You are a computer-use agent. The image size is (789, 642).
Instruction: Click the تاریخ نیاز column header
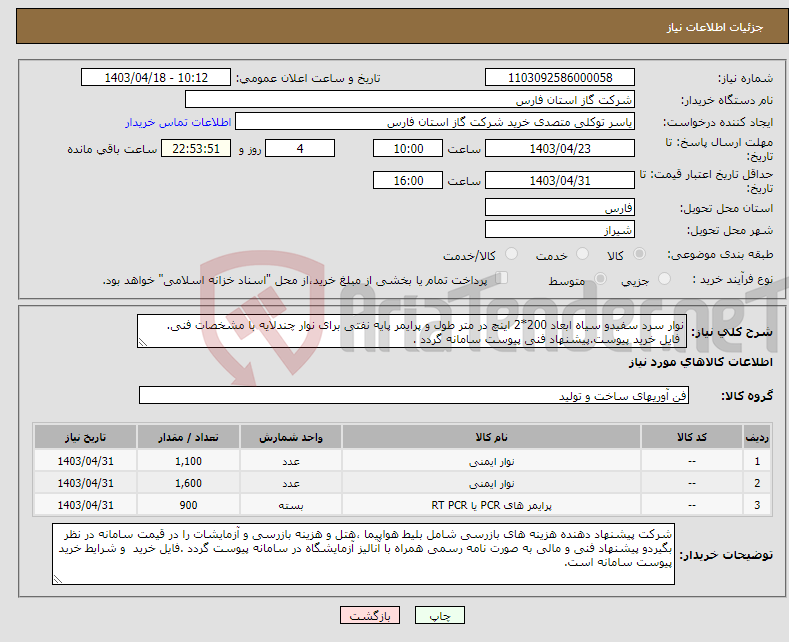pos(86,437)
